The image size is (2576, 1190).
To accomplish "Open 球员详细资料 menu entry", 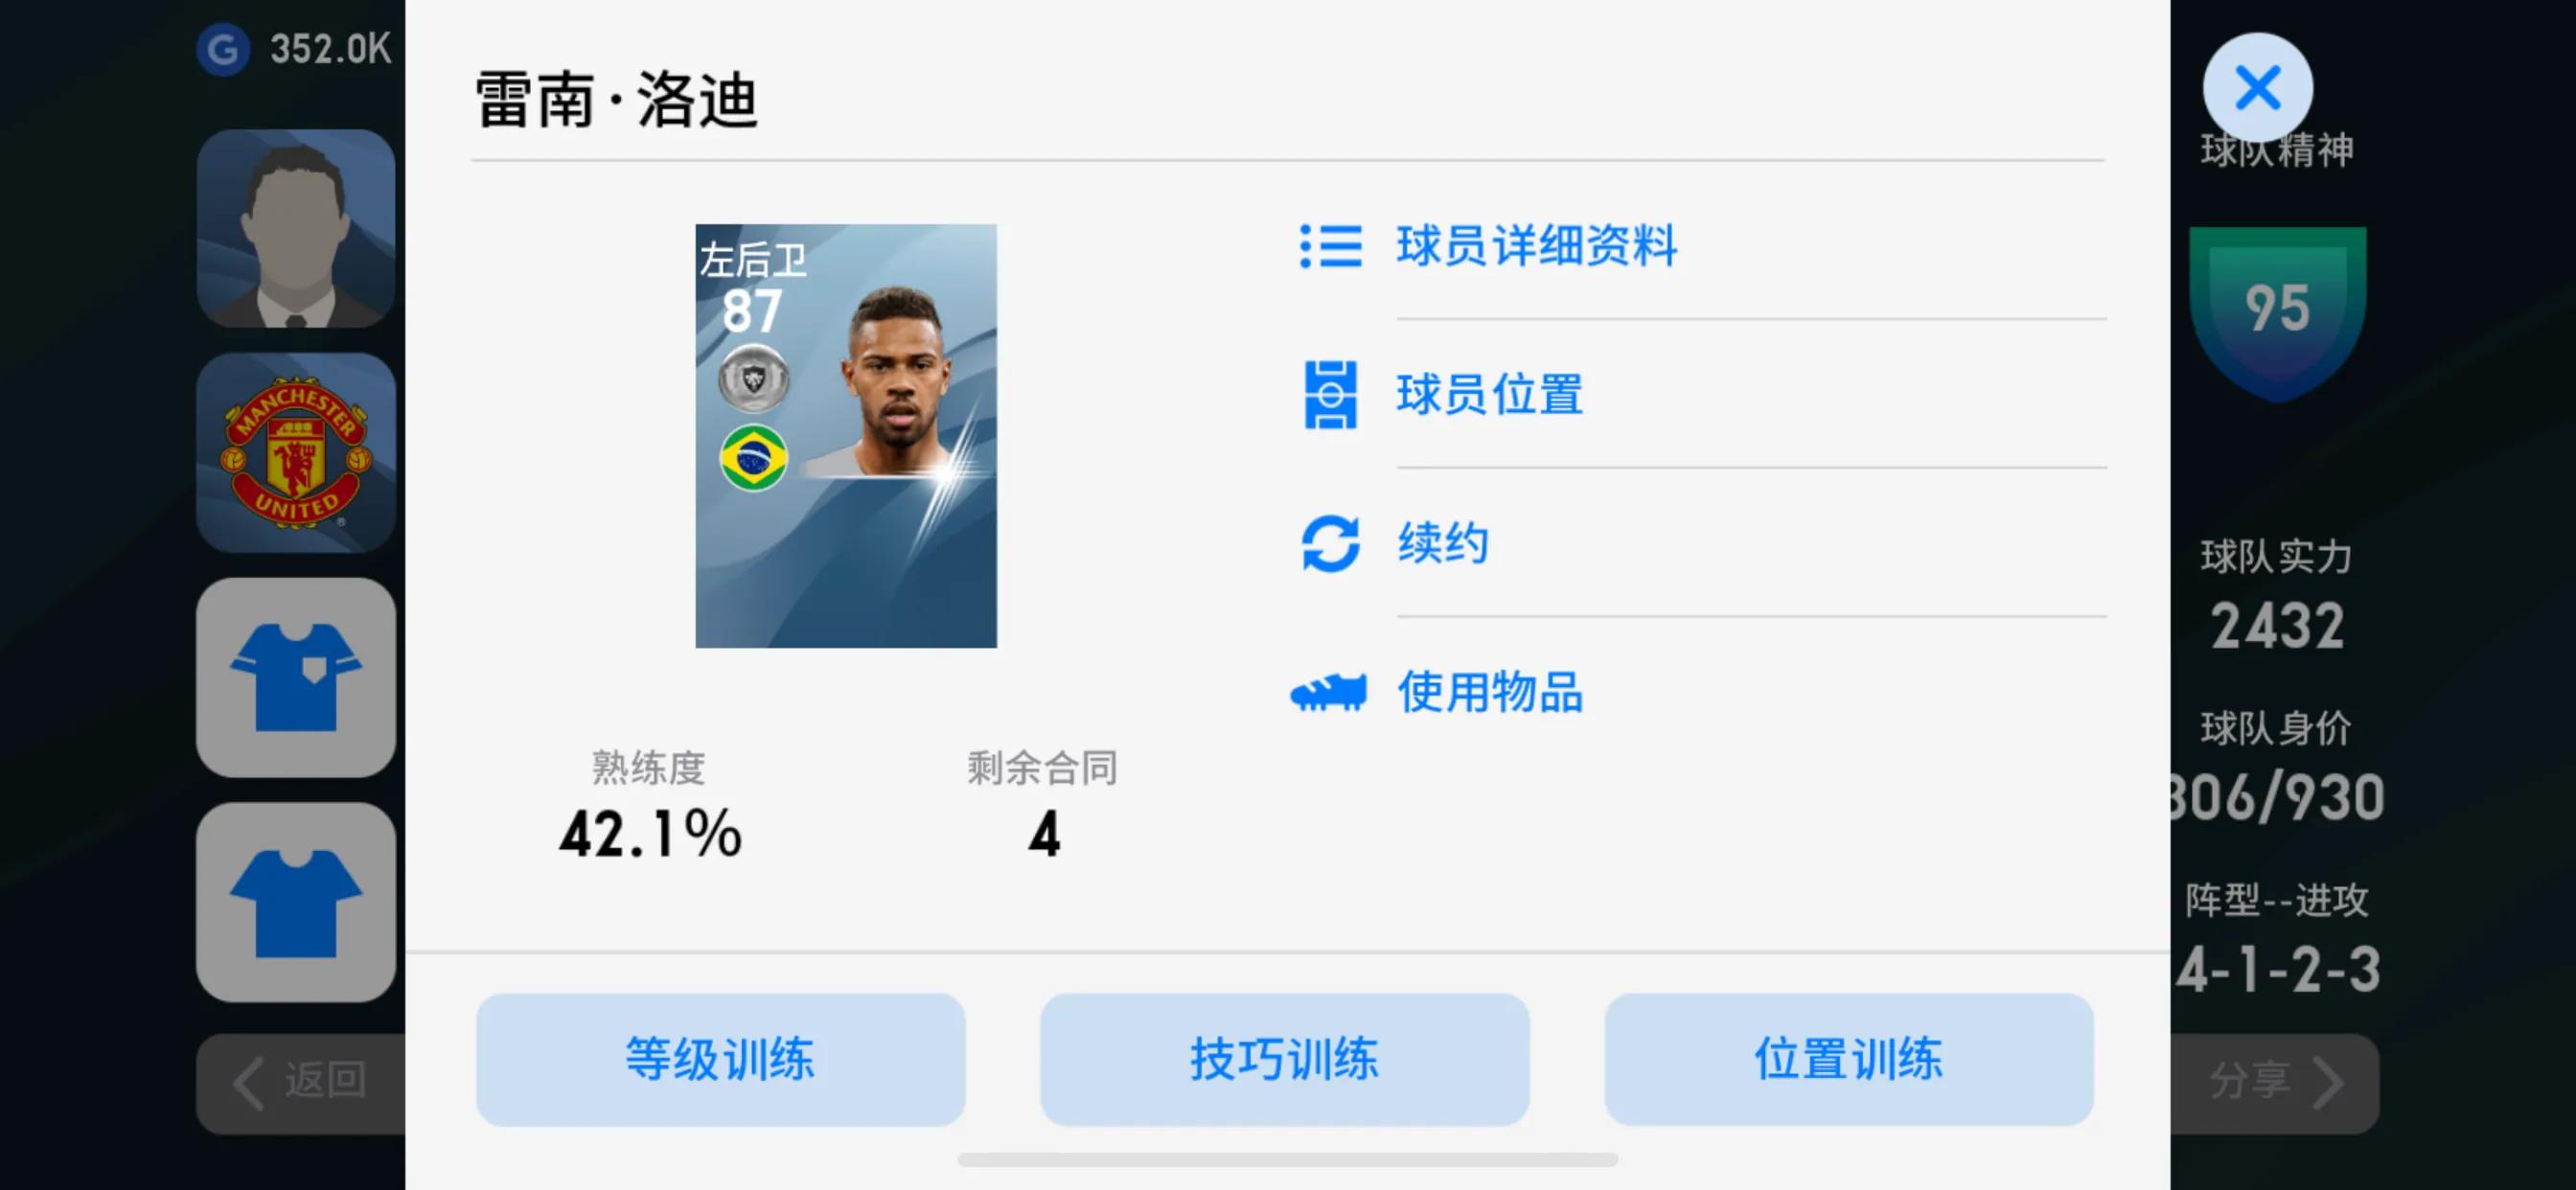I will point(1537,246).
